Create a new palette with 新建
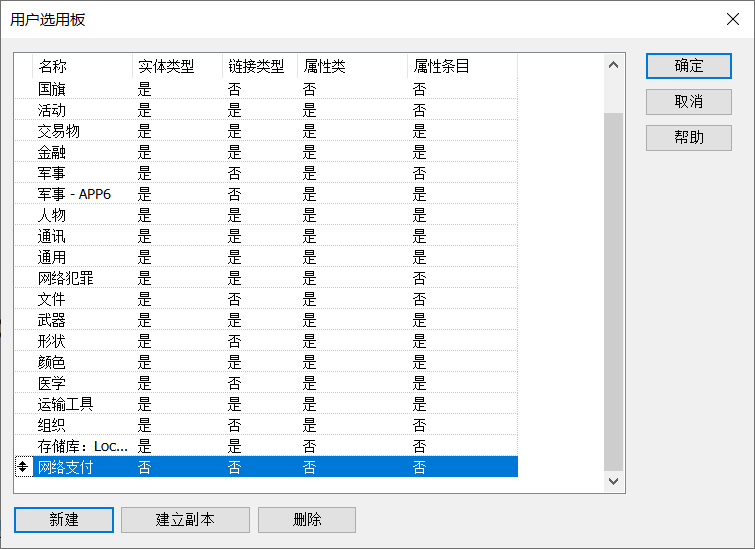Screen dimensions: 755x549 [x=64, y=520]
